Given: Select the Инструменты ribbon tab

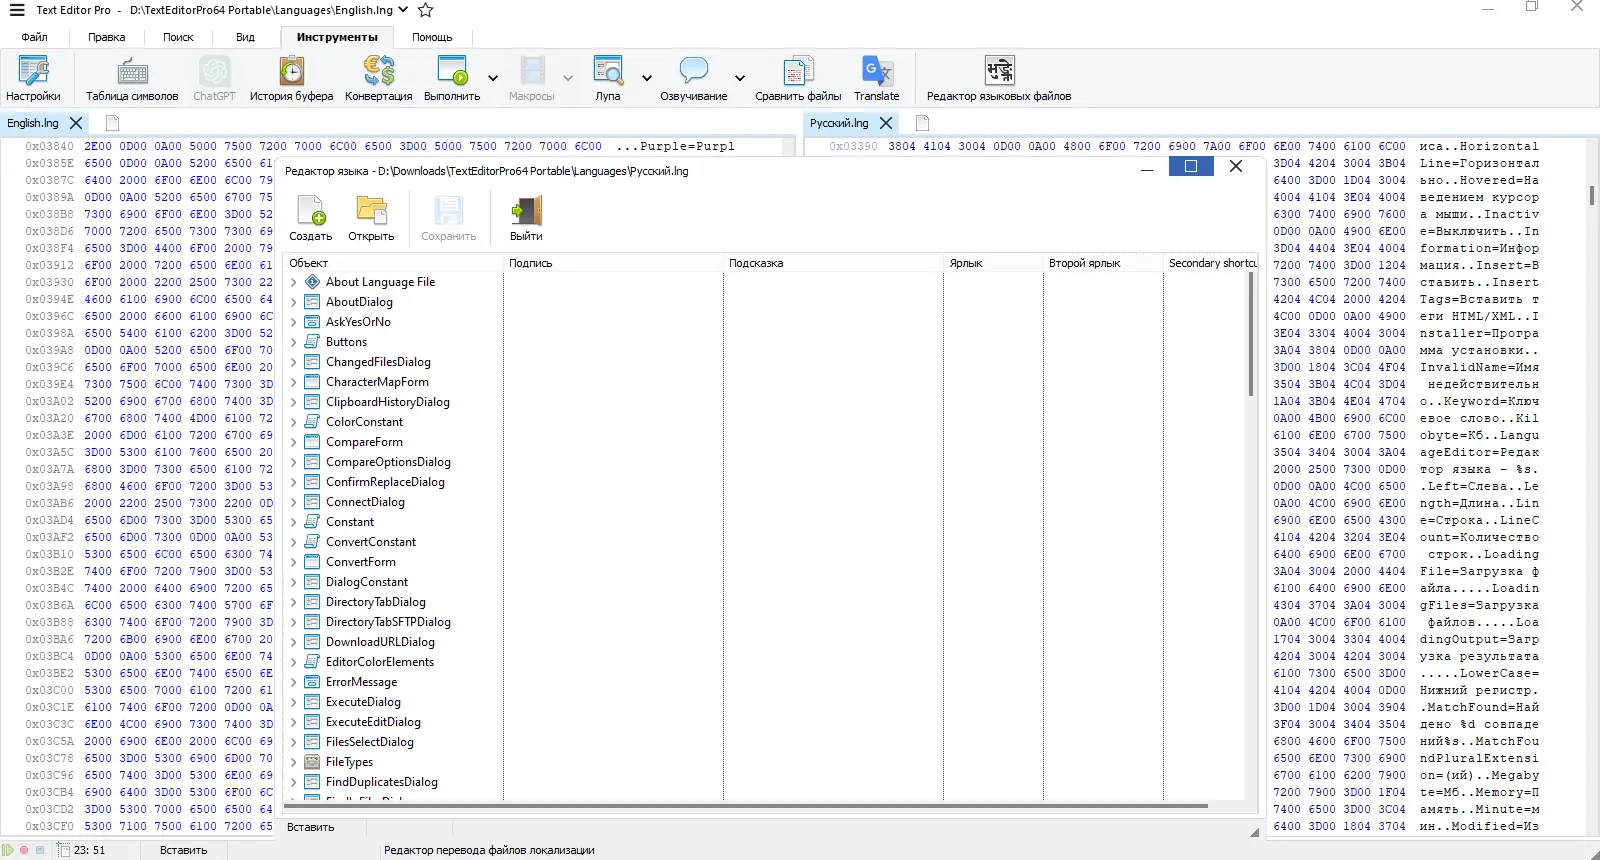Looking at the screenshot, I should tap(337, 37).
